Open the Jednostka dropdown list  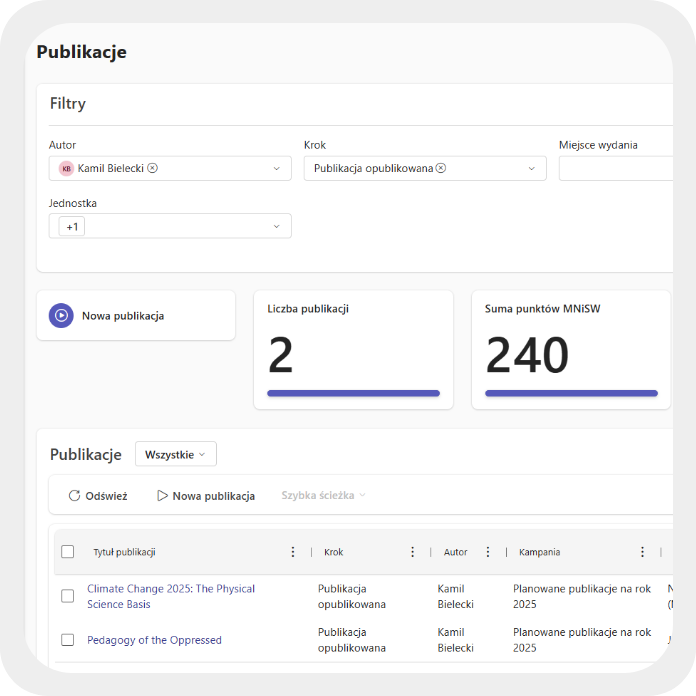276,227
